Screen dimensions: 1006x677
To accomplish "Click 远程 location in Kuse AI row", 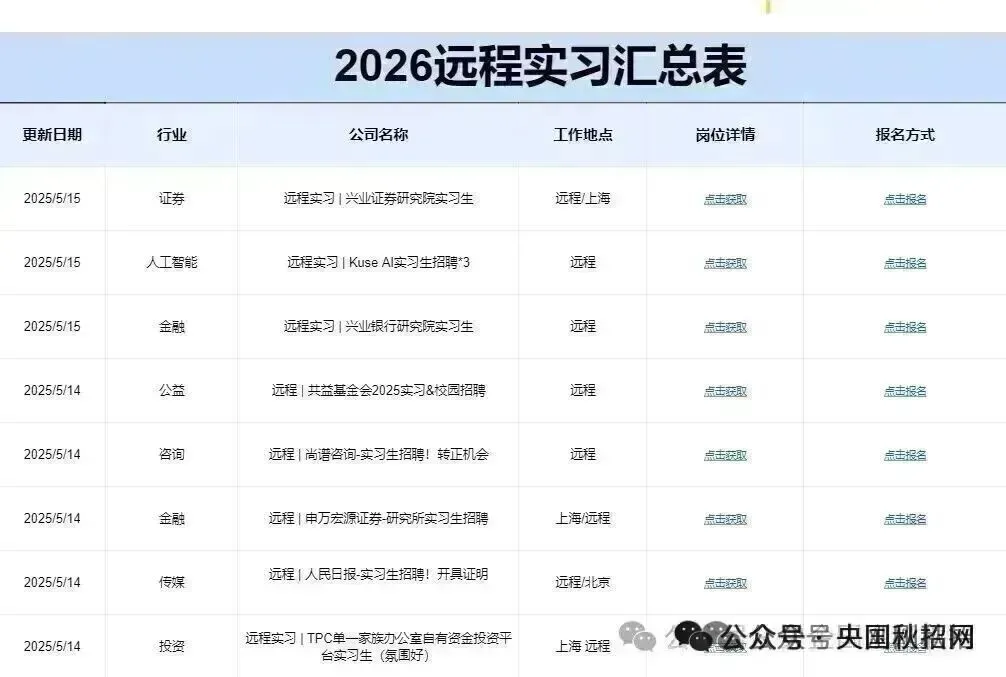I will (x=583, y=262).
